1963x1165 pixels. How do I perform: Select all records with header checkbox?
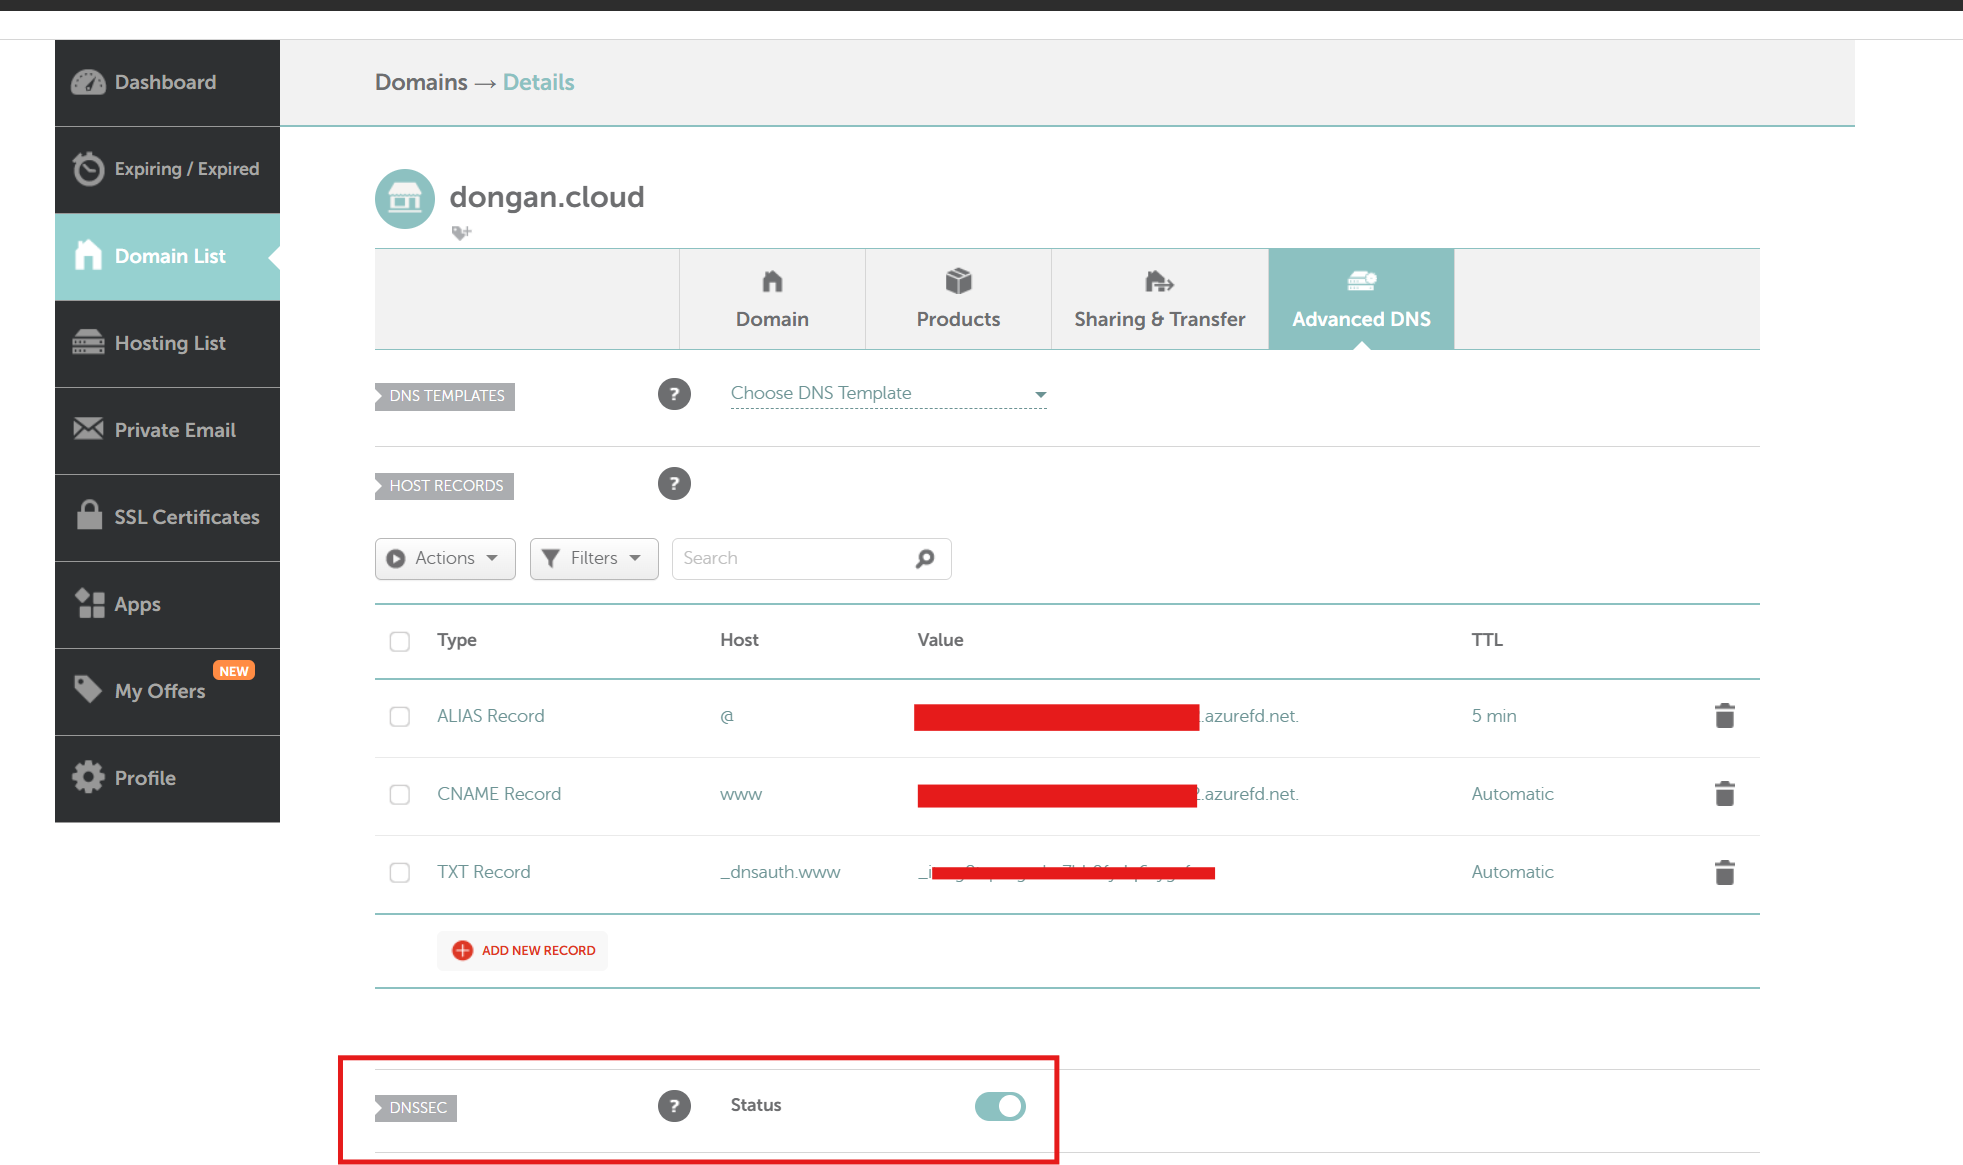coord(399,641)
